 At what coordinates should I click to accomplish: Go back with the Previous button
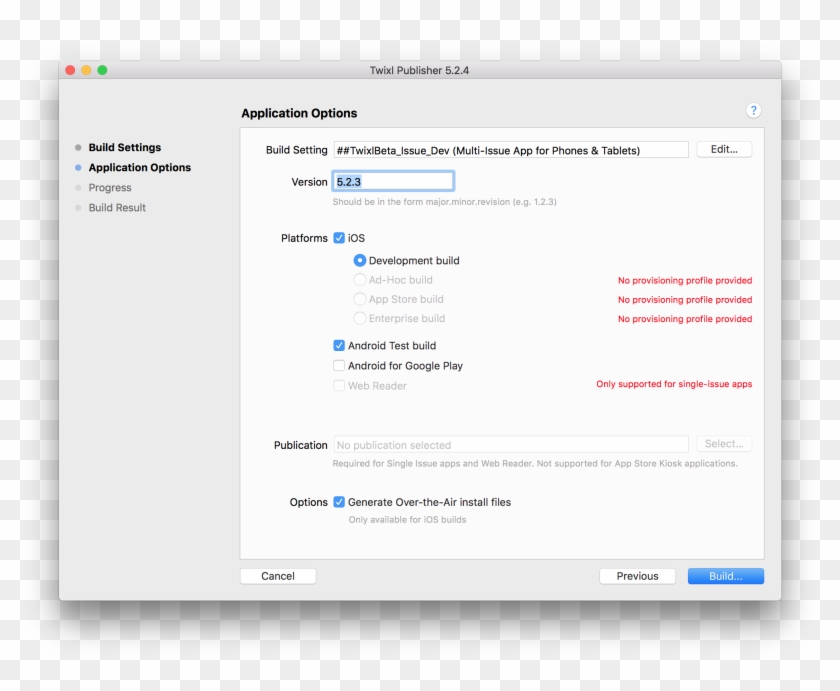[637, 576]
